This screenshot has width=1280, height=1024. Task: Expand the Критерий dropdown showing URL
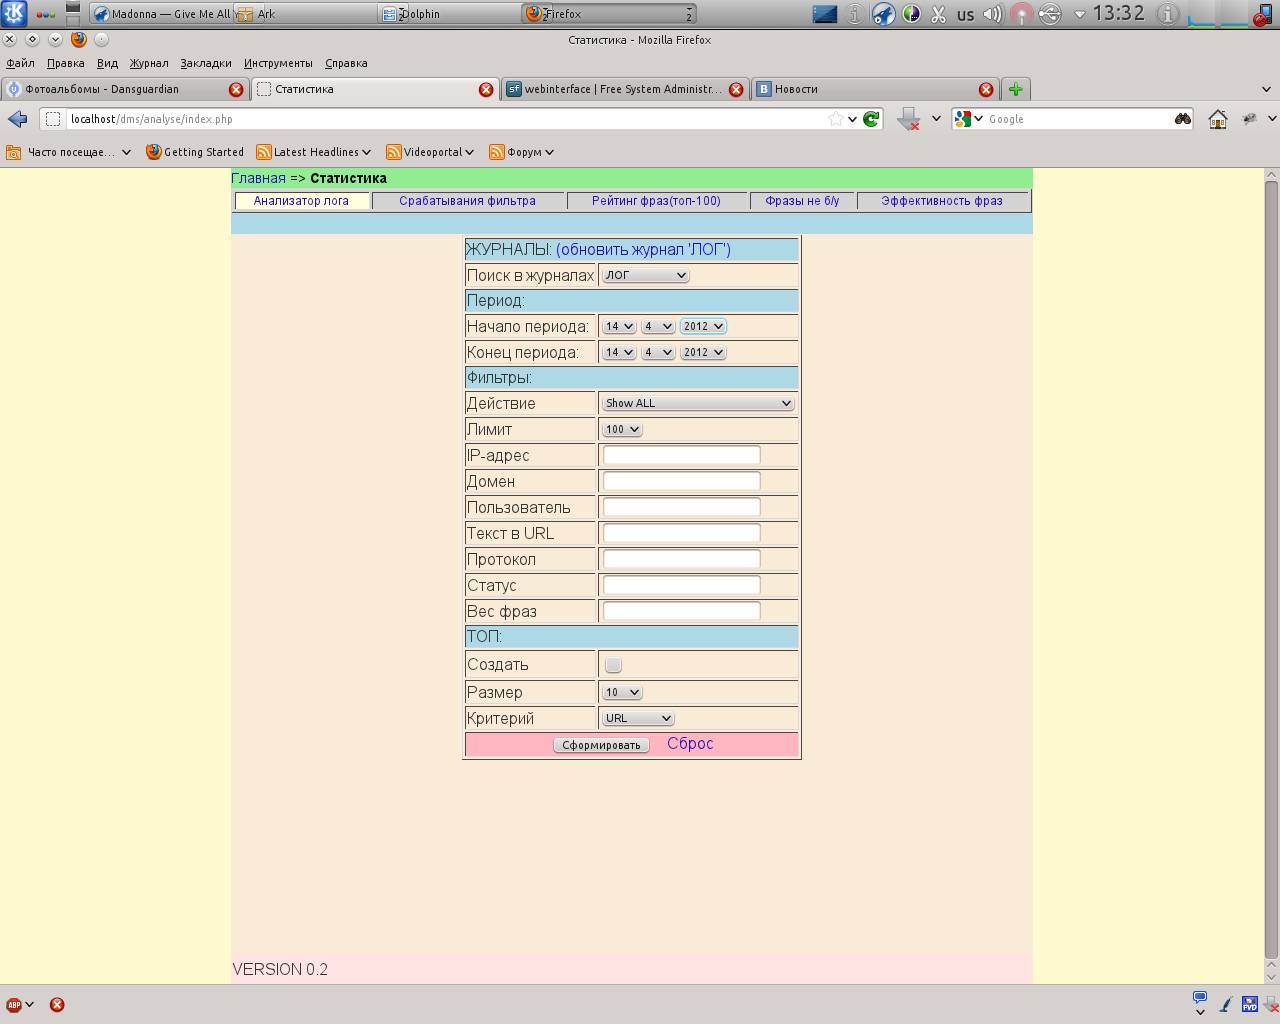(x=637, y=717)
